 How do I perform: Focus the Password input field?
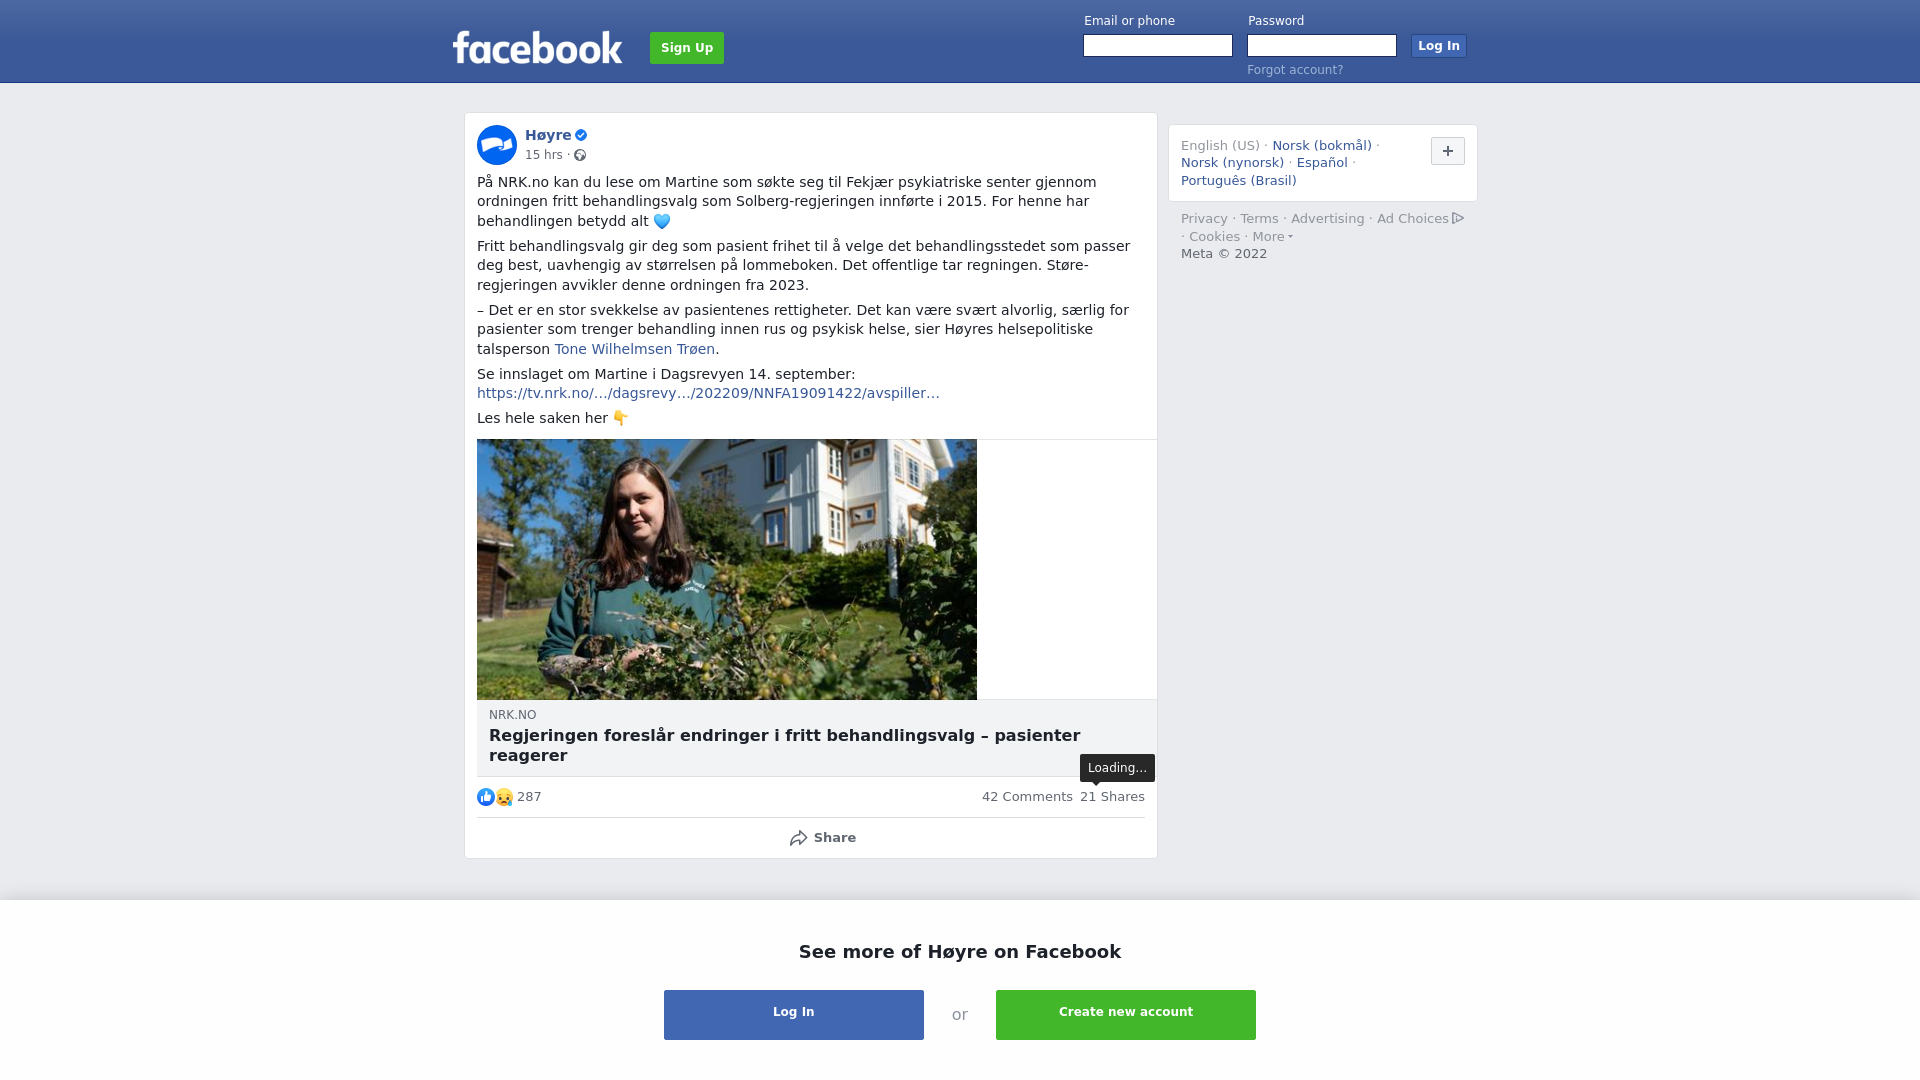point(1322,46)
